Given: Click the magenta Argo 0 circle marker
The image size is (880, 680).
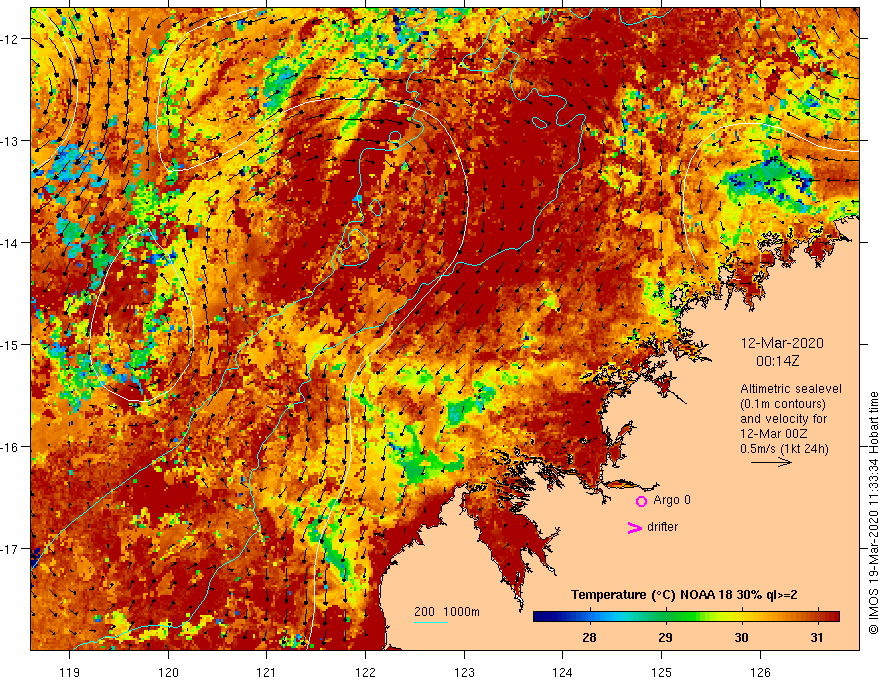Looking at the screenshot, I should coord(641,501).
